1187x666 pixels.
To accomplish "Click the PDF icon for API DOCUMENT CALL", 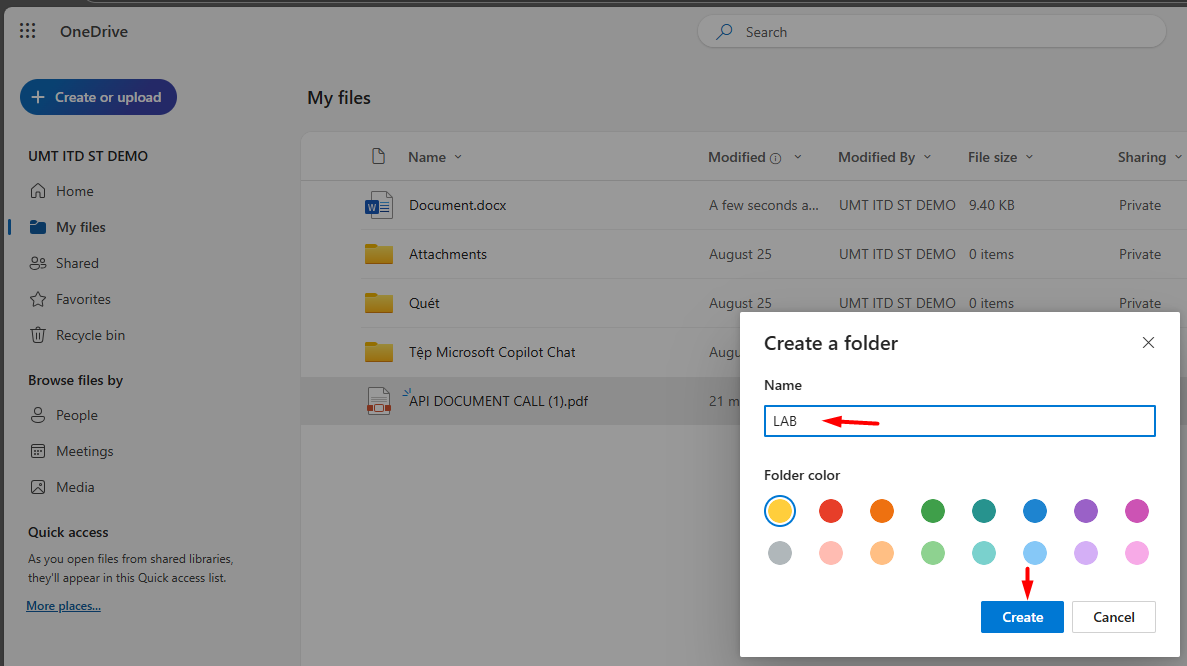I will tap(379, 401).
